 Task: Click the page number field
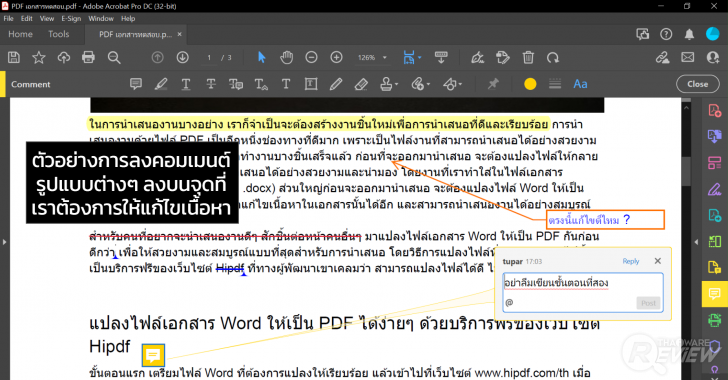tap(209, 58)
